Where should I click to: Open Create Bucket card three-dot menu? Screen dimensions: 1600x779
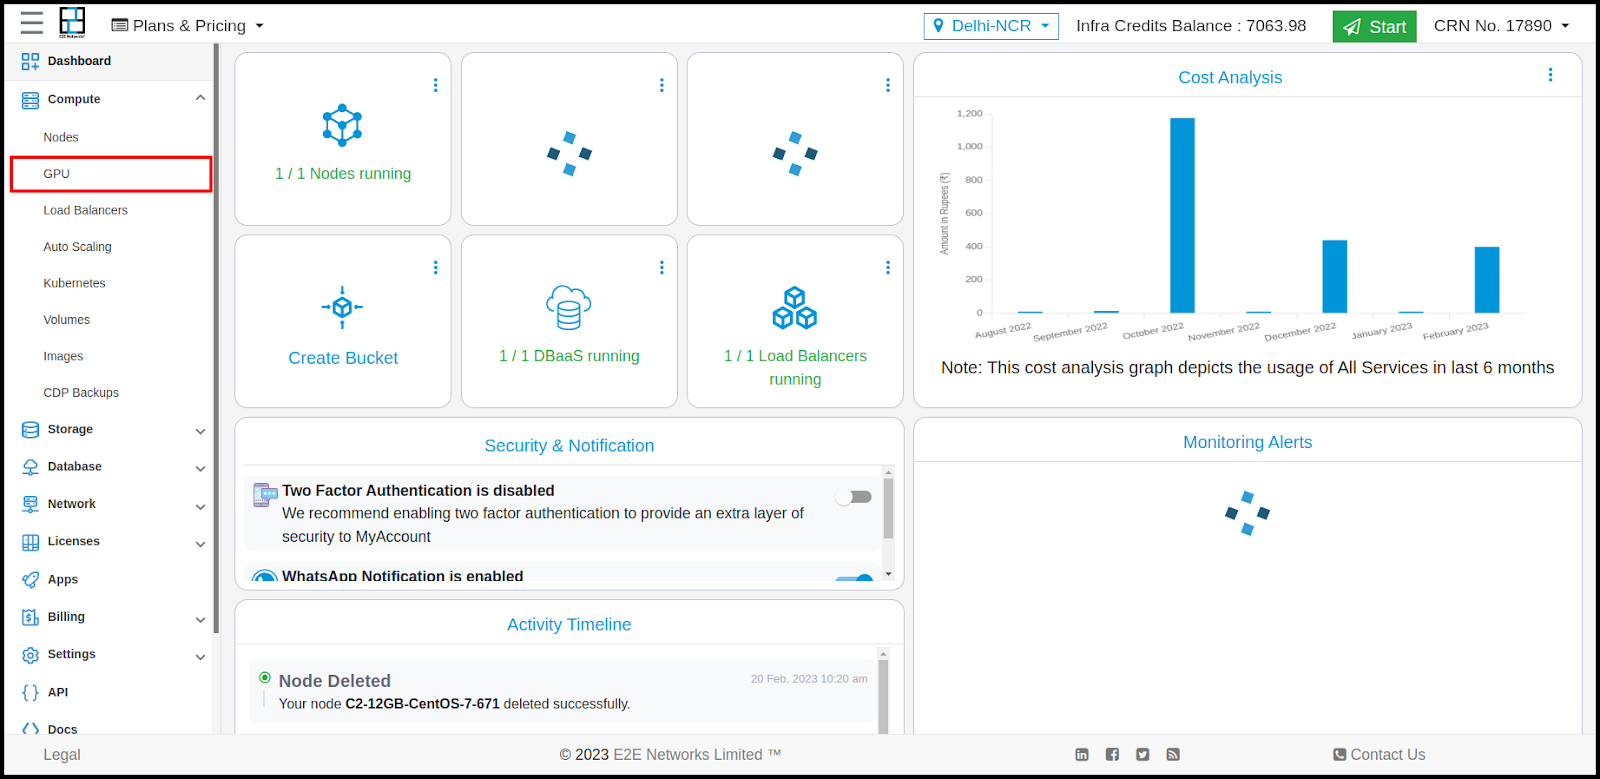pyautogui.click(x=435, y=267)
